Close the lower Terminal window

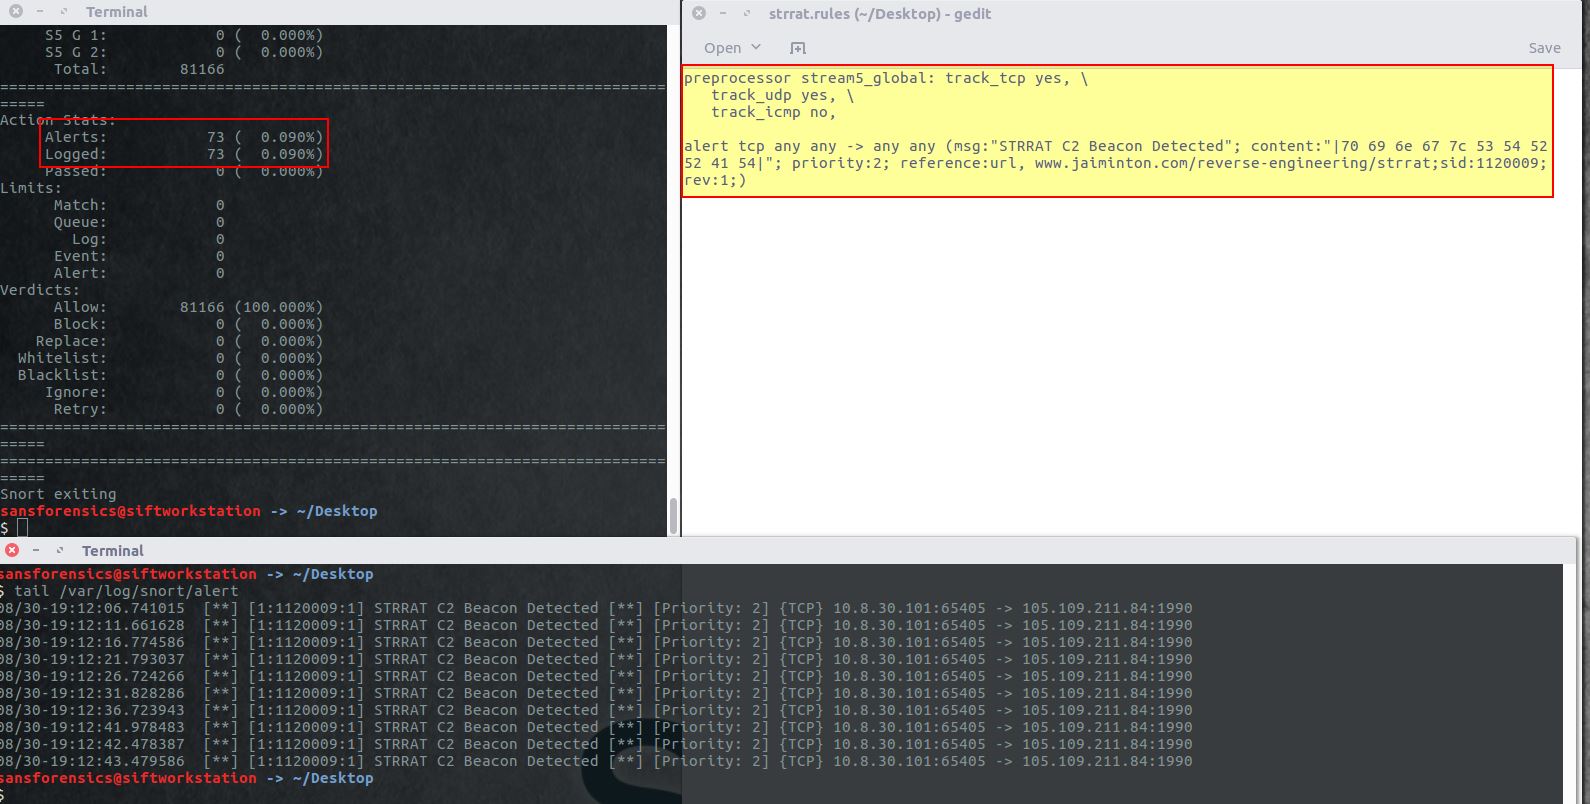coord(12,550)
